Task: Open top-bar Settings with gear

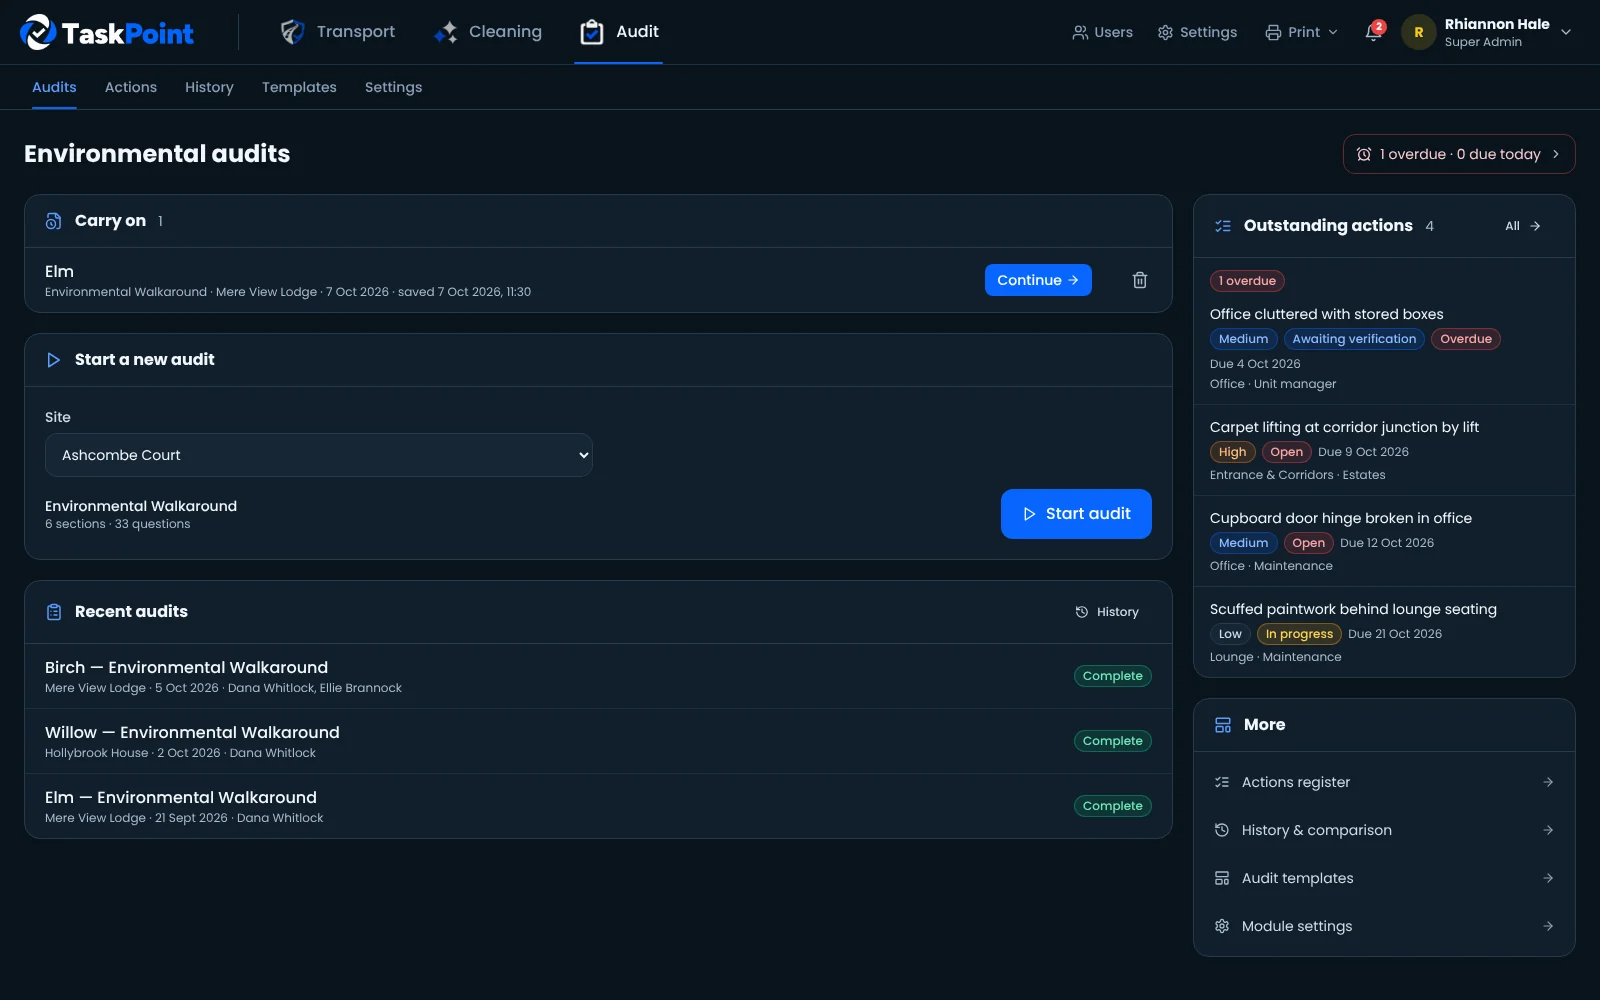Action: pyautogui.click(x=1197, y=32)
